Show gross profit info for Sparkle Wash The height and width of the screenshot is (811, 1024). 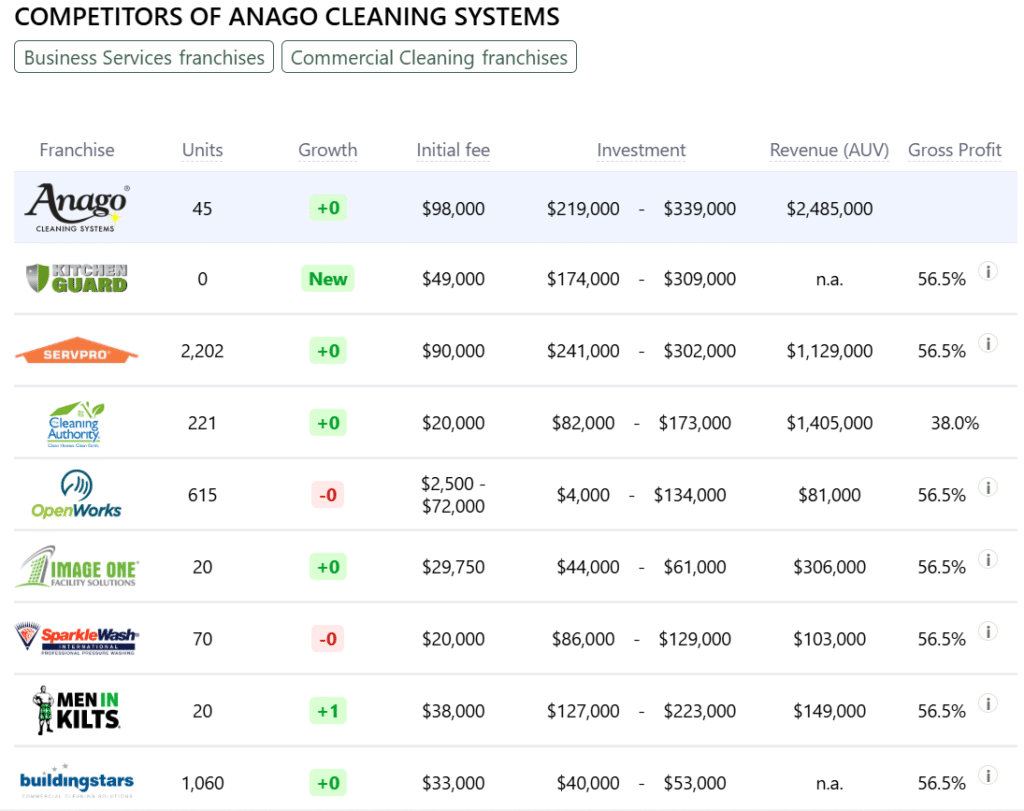tap(988, 631)
